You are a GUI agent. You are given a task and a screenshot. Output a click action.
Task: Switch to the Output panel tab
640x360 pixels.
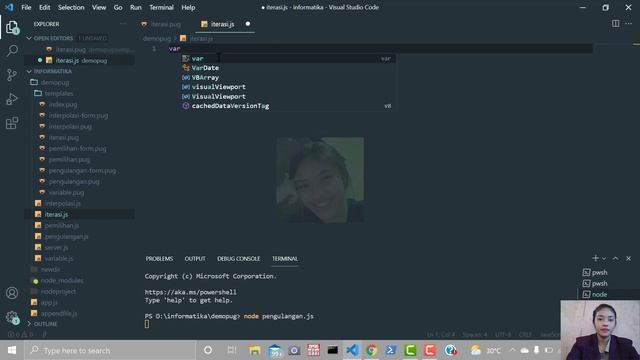pos(195,258)
